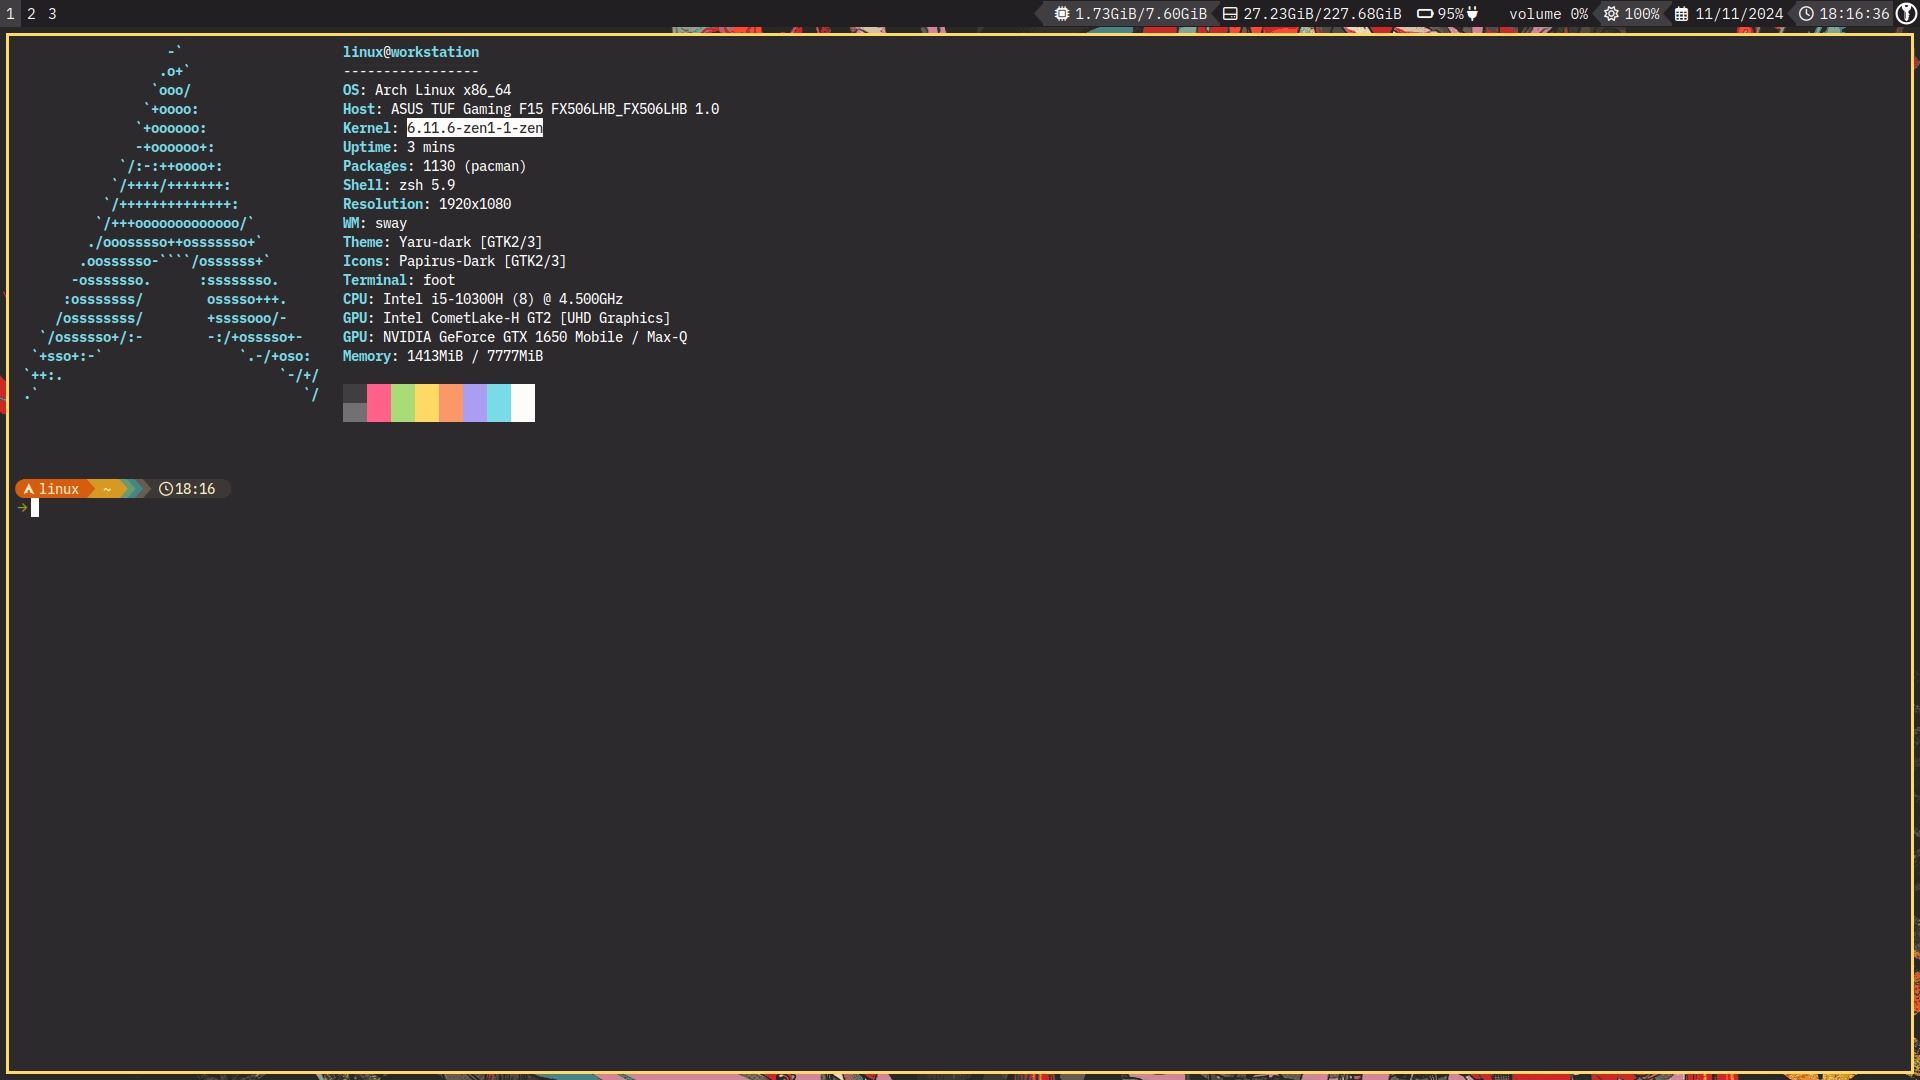Switch to workspace 3
This screenshot has height=1080, width=1920.
[x=52, y=14]
